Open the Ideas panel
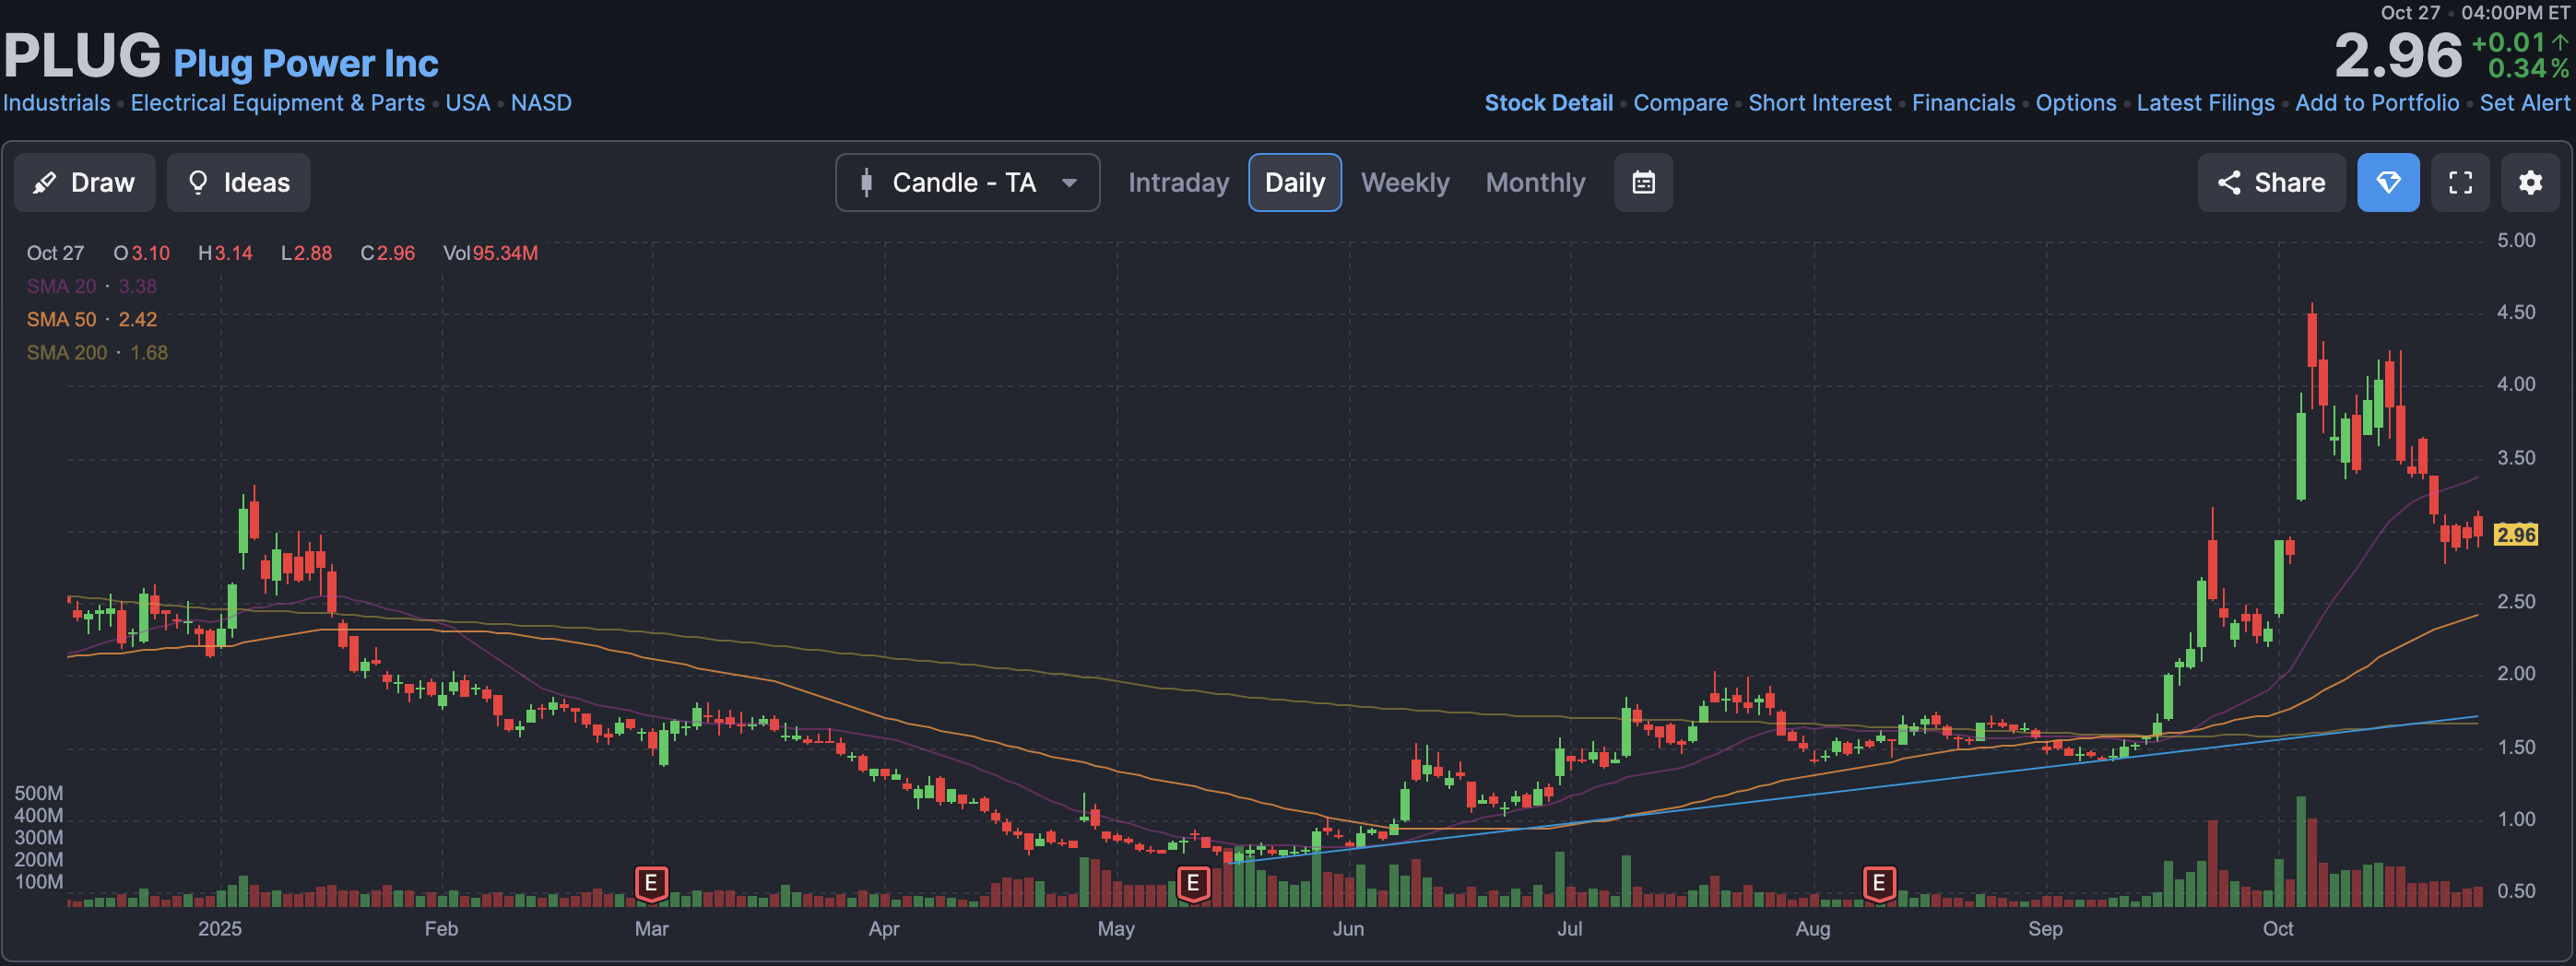The height and width of the screenshot is (966, 2576). tap(238, 182)
